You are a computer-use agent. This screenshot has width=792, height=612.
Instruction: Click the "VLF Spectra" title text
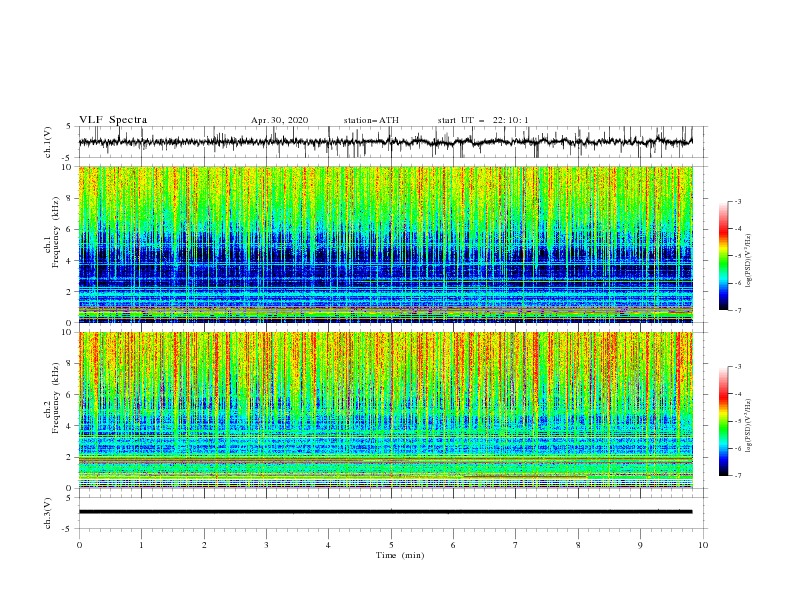point(113,120)
